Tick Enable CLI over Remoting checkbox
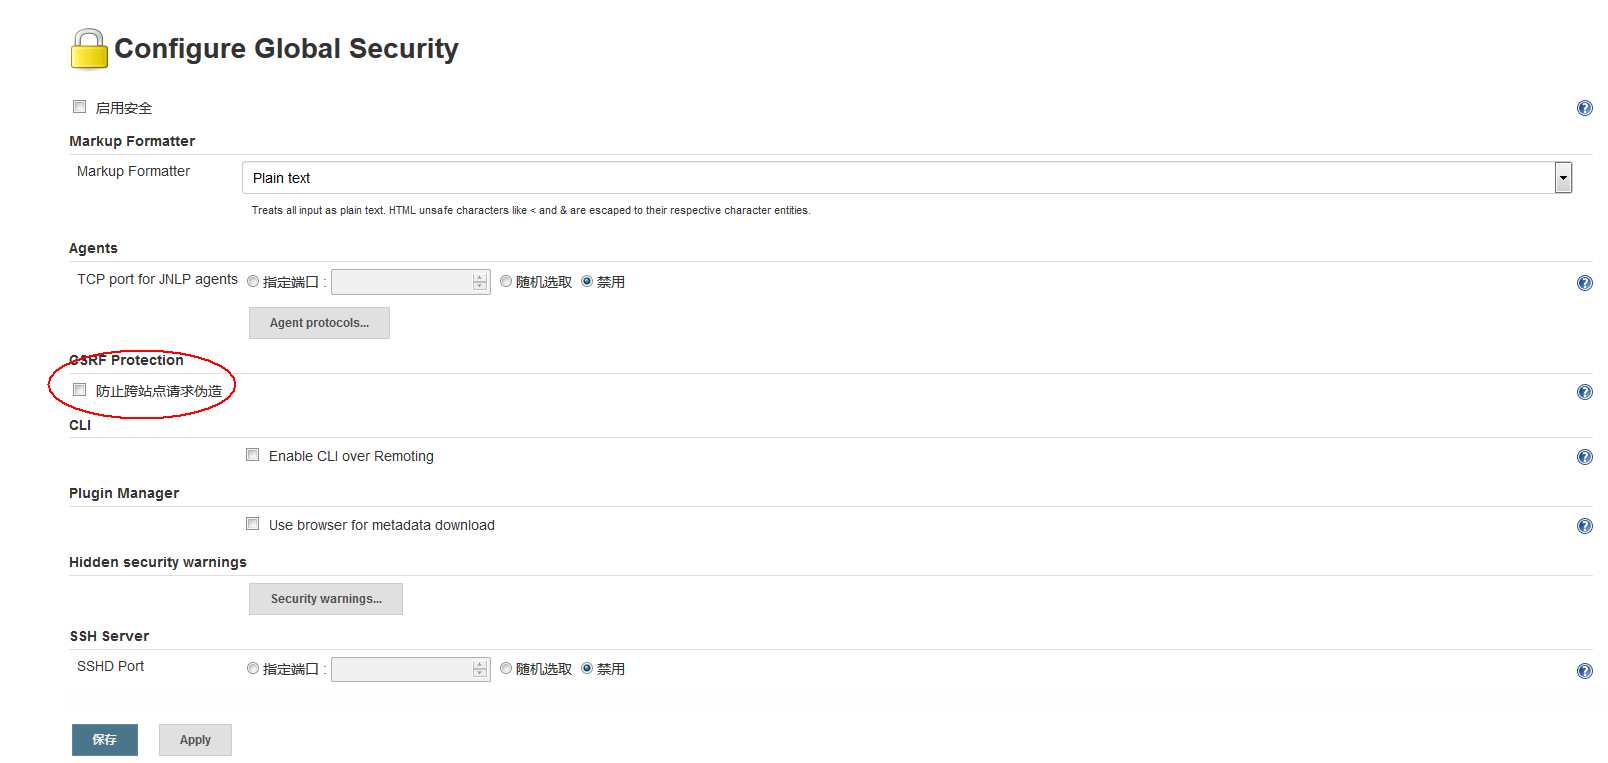The image size is (1608, 763). click(253, 455)
